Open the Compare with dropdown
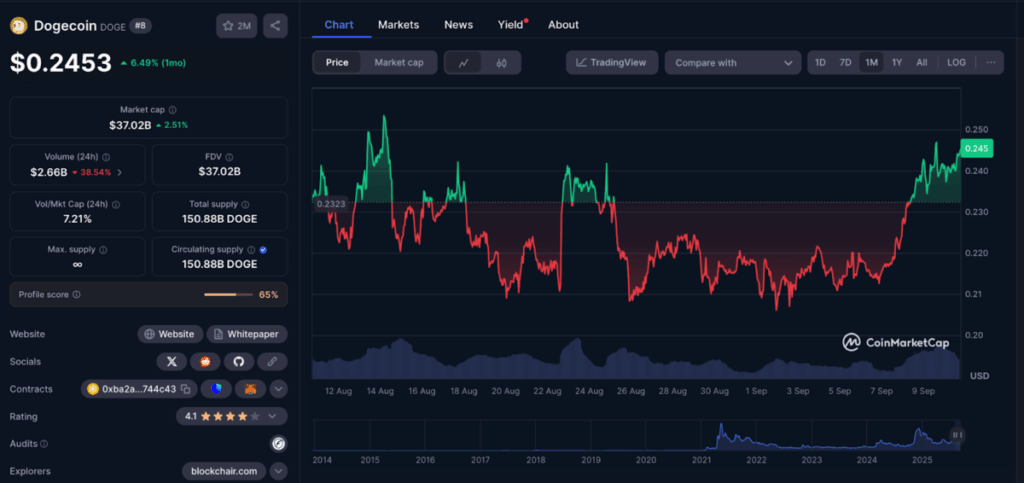The image size is (1024, 483). pyautogui.click(x=733, y=63)
